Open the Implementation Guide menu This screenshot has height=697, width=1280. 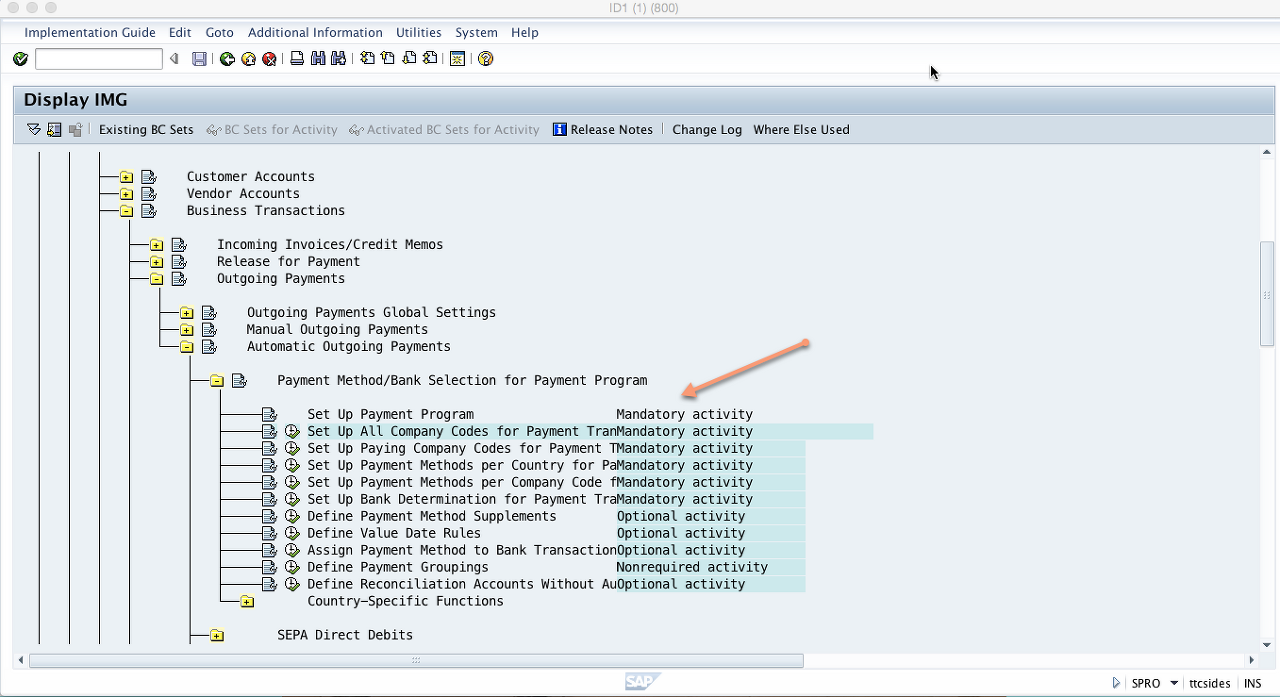90,32
